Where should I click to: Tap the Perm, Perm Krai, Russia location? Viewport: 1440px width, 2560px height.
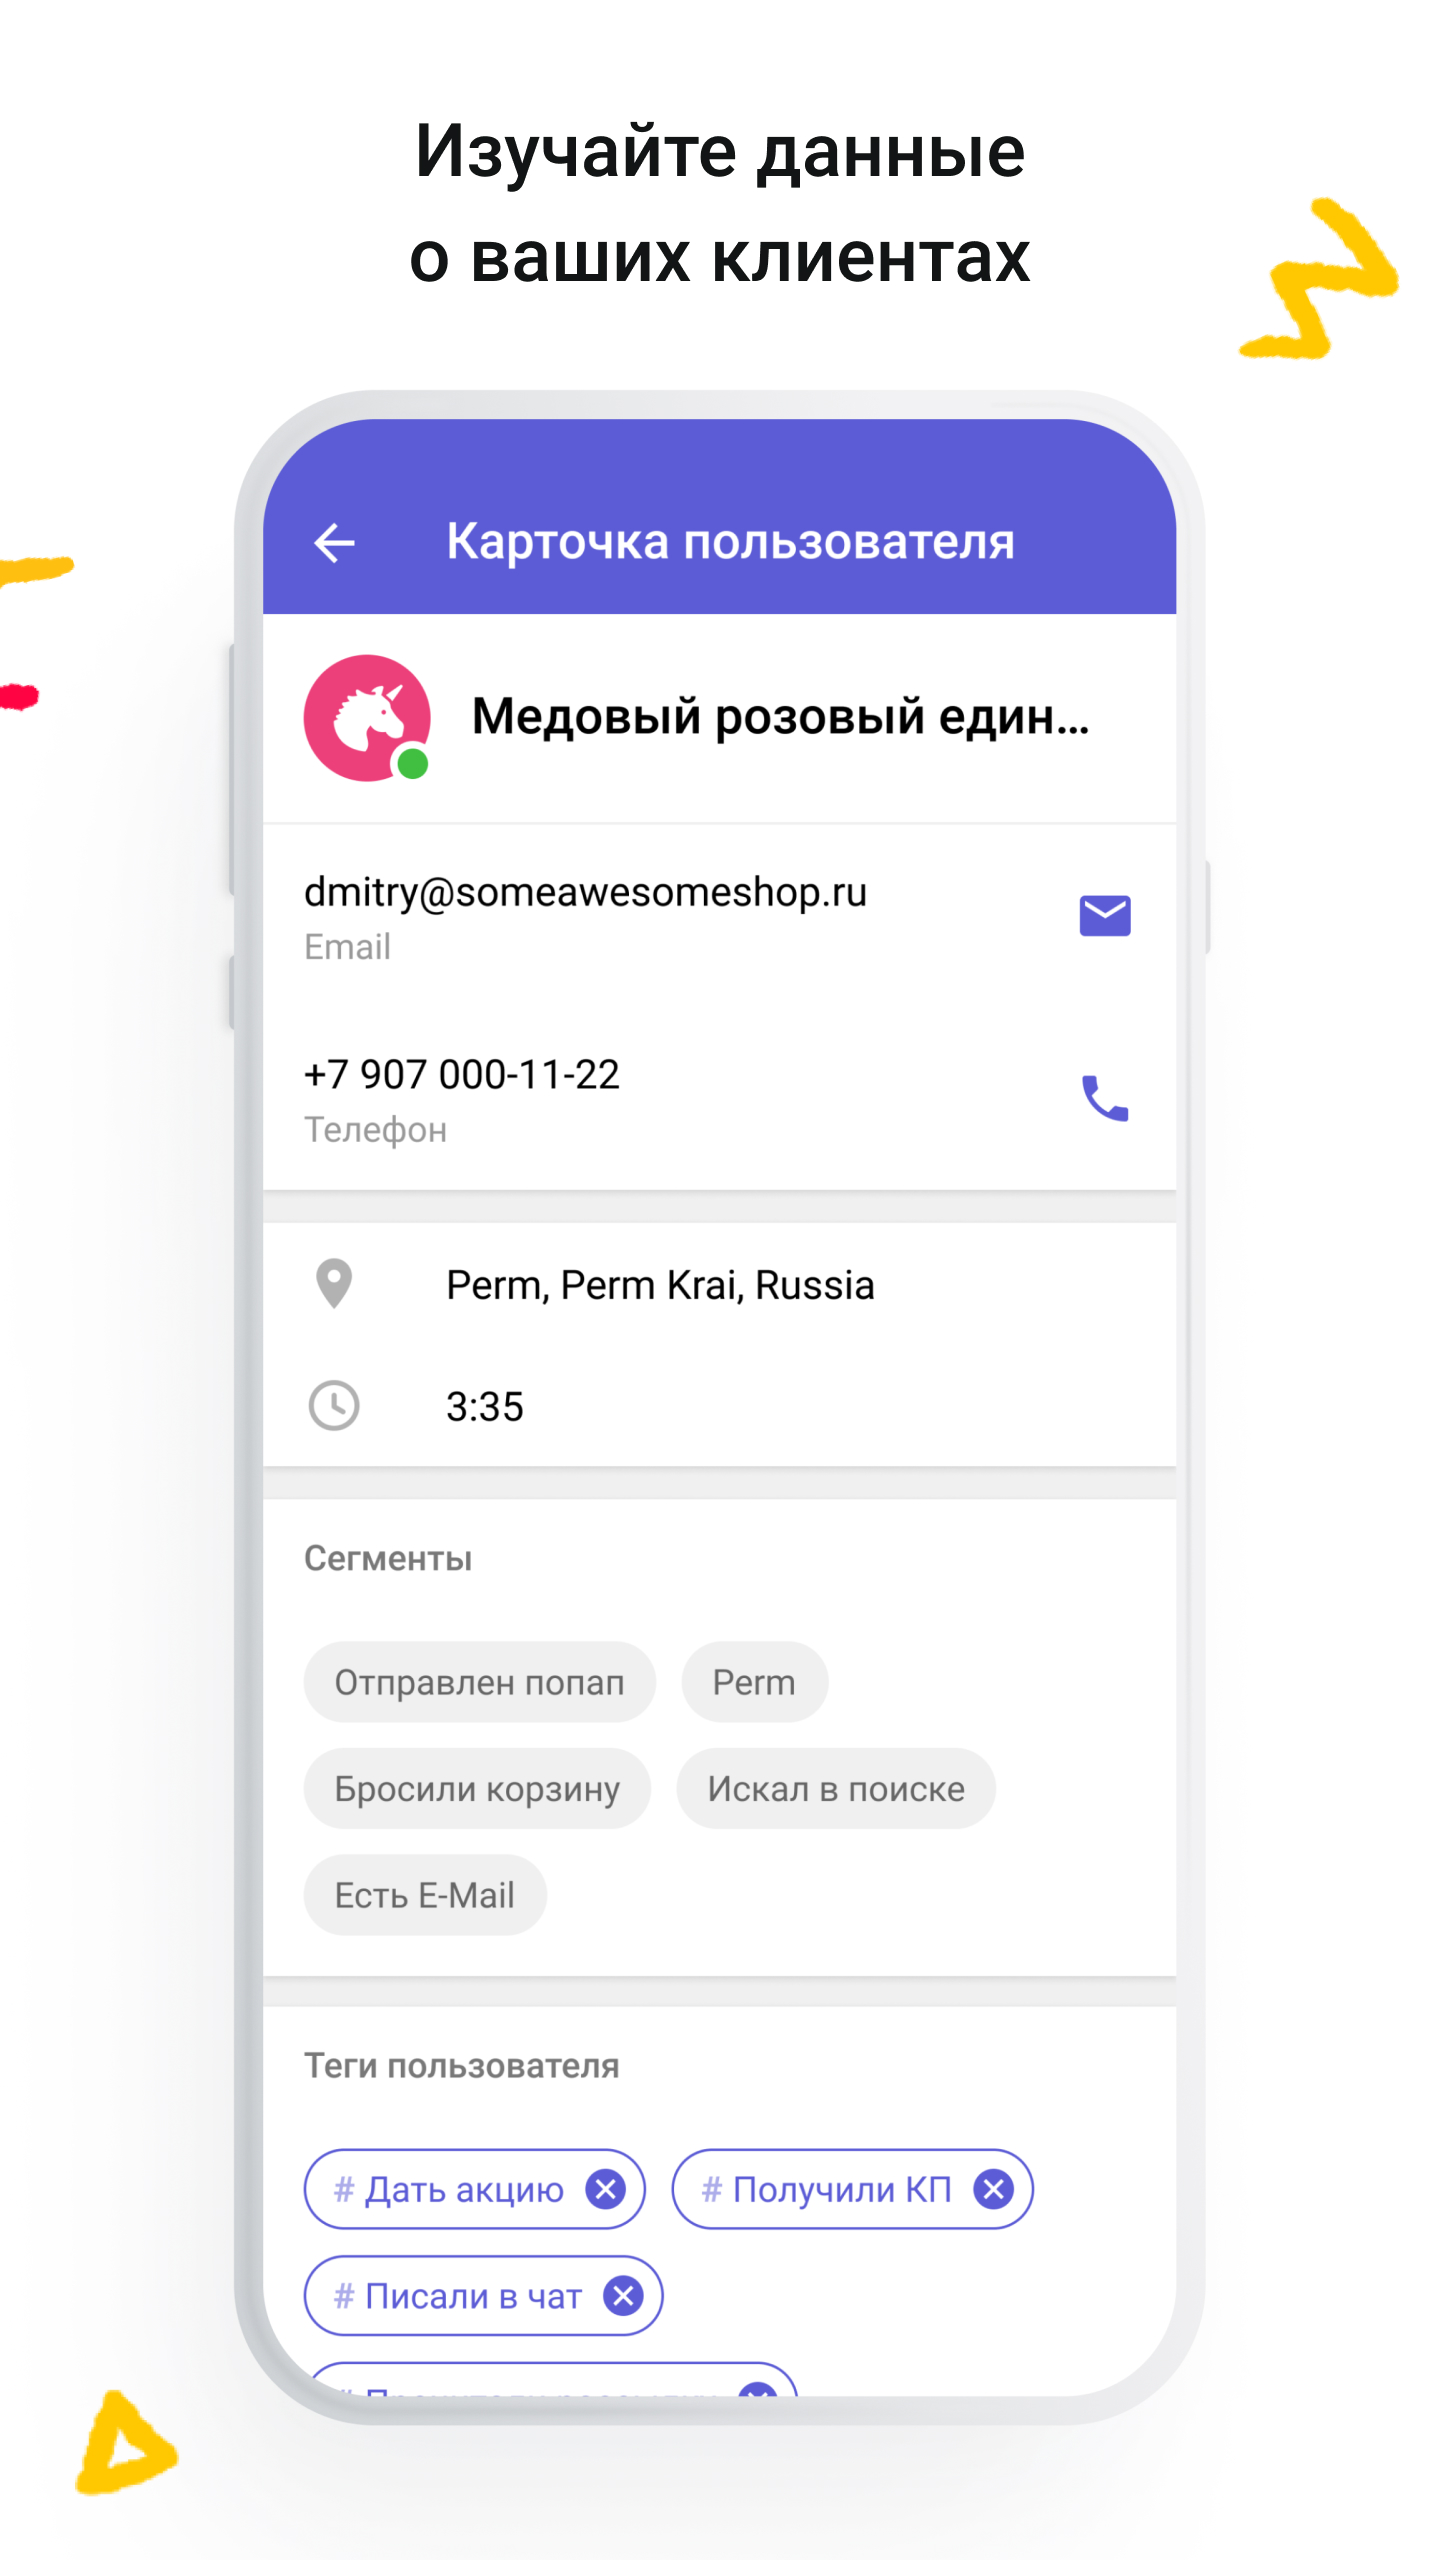pos(660,1285)
